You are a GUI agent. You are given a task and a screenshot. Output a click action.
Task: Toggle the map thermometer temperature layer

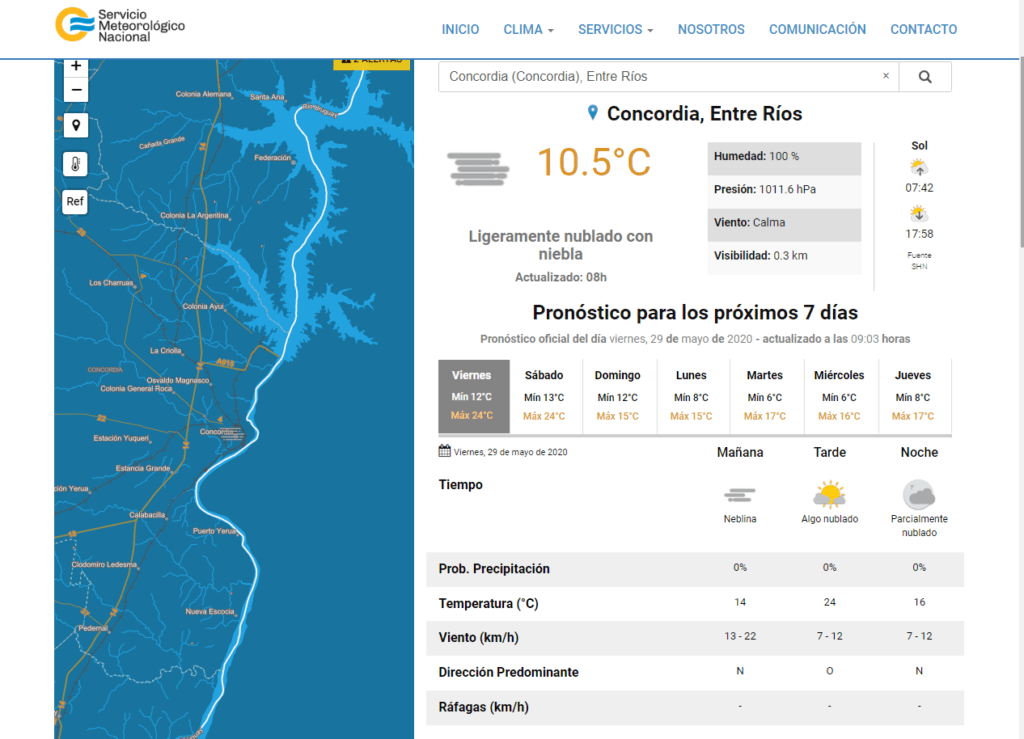[x=76, y=163]
